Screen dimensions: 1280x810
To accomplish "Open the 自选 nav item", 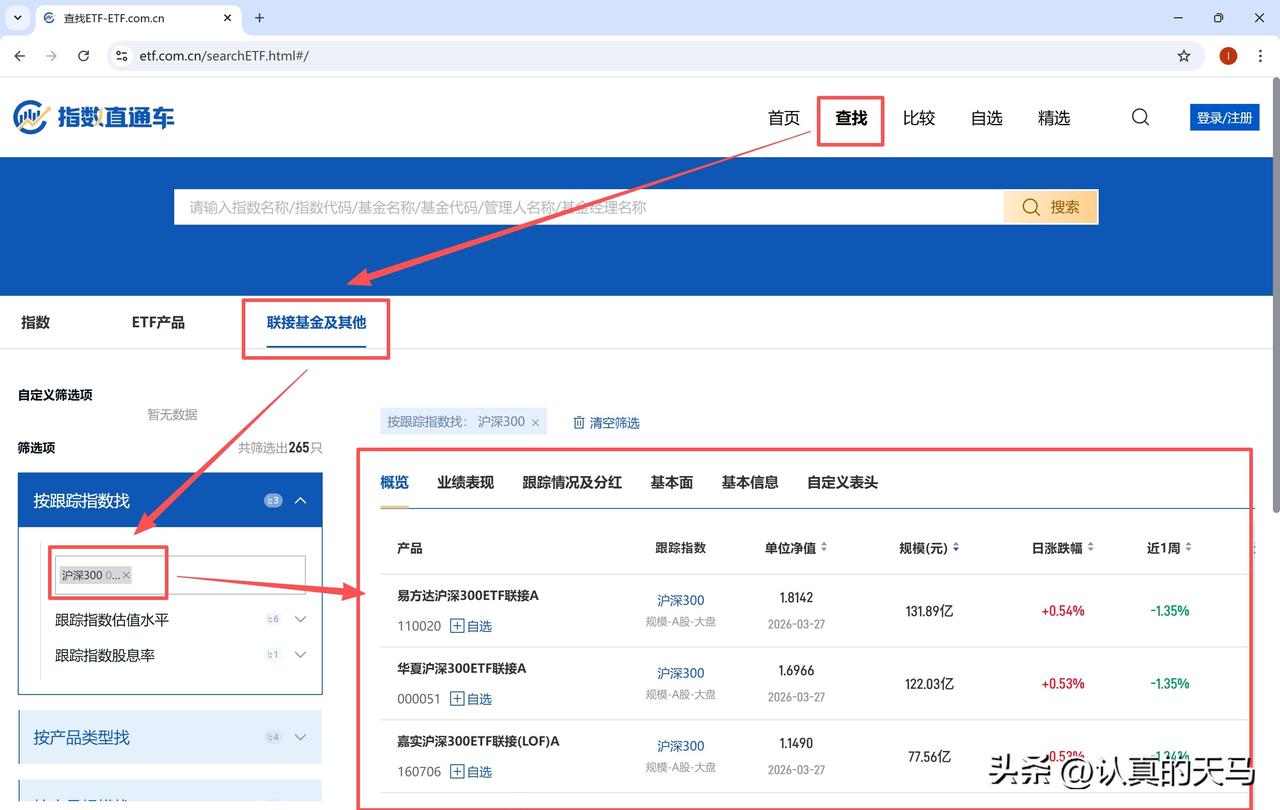I will pyautogui.click(x=986, y=118).
